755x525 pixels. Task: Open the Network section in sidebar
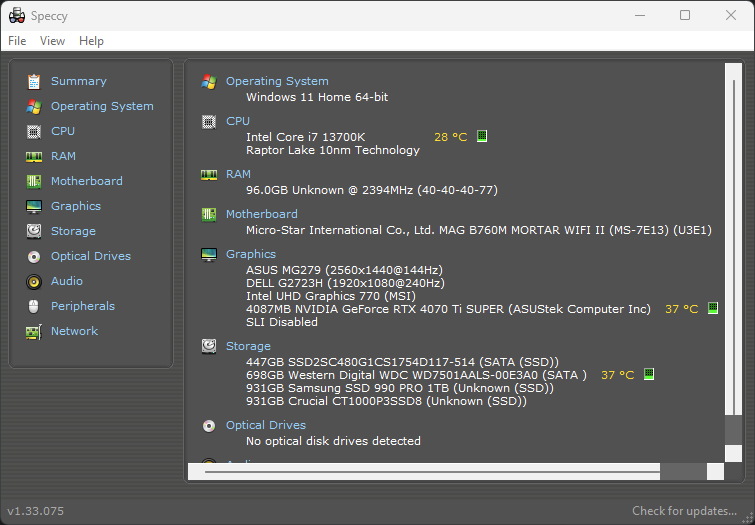click(74, 332)
